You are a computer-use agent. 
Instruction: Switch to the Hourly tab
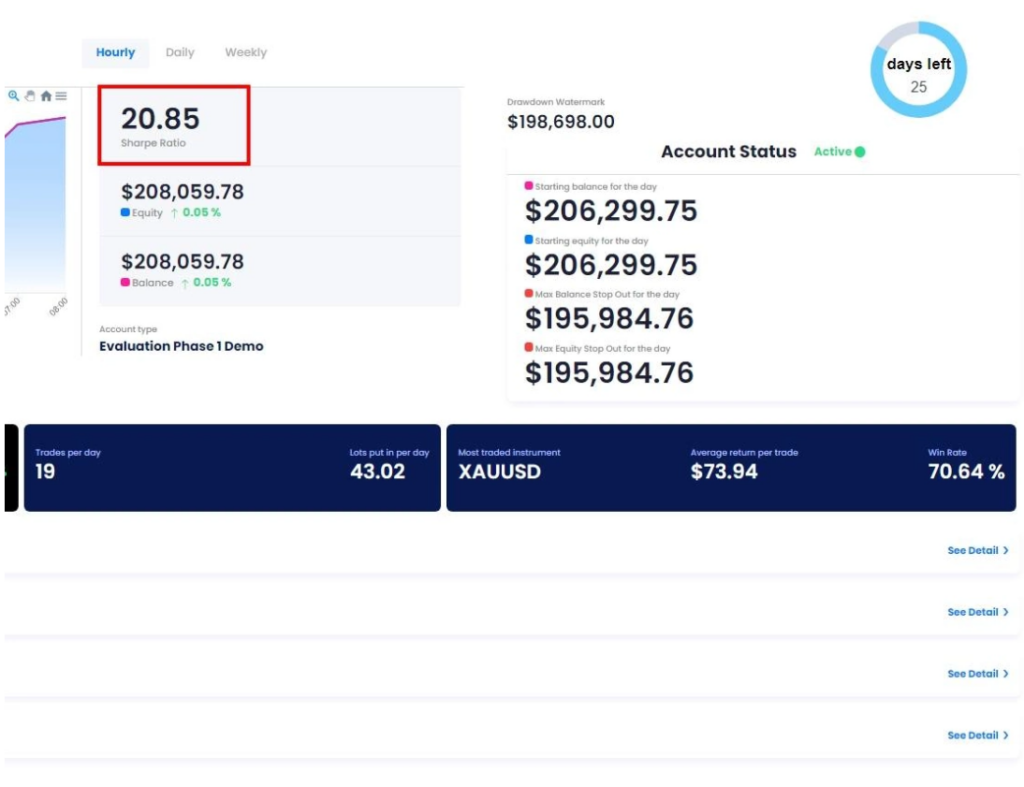click(x=115, y=52)
